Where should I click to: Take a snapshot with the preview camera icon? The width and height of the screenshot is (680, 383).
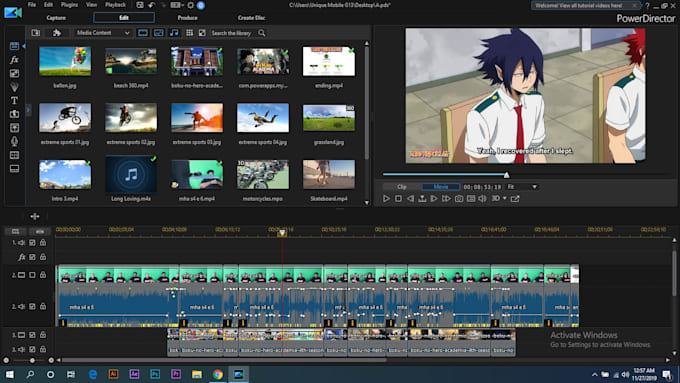tap(459, 199)
